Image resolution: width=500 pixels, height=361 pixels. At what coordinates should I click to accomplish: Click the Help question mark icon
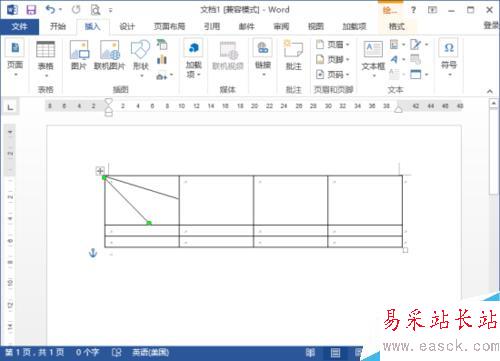tap(413, 10)
